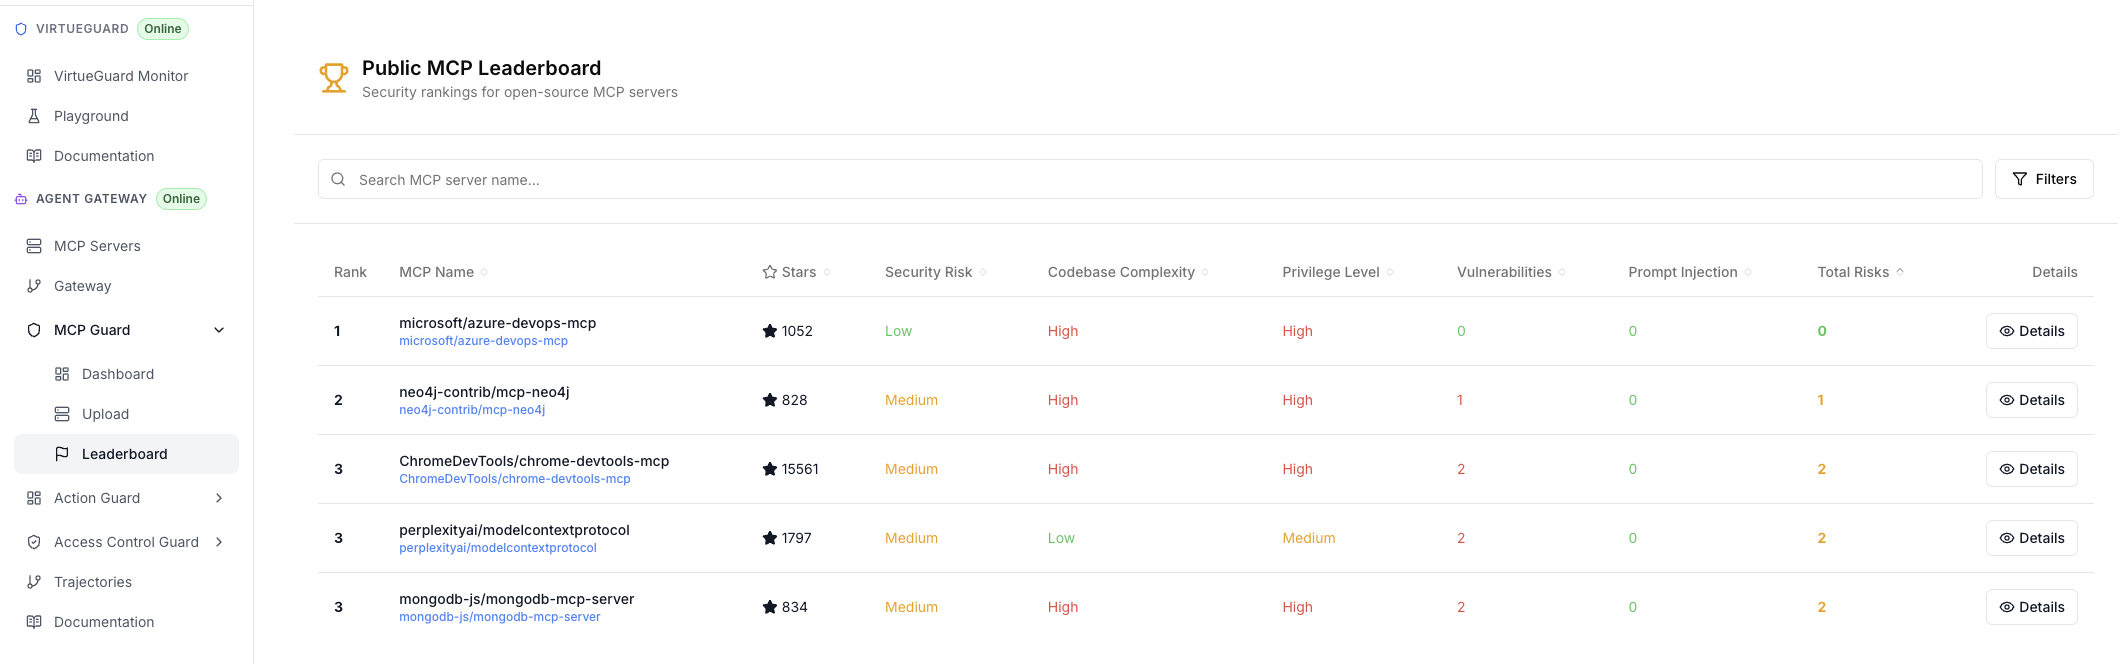This screenshot has height=664, width=2128.
Task: Go to the Upload menu item
Action: click(105, 414)
